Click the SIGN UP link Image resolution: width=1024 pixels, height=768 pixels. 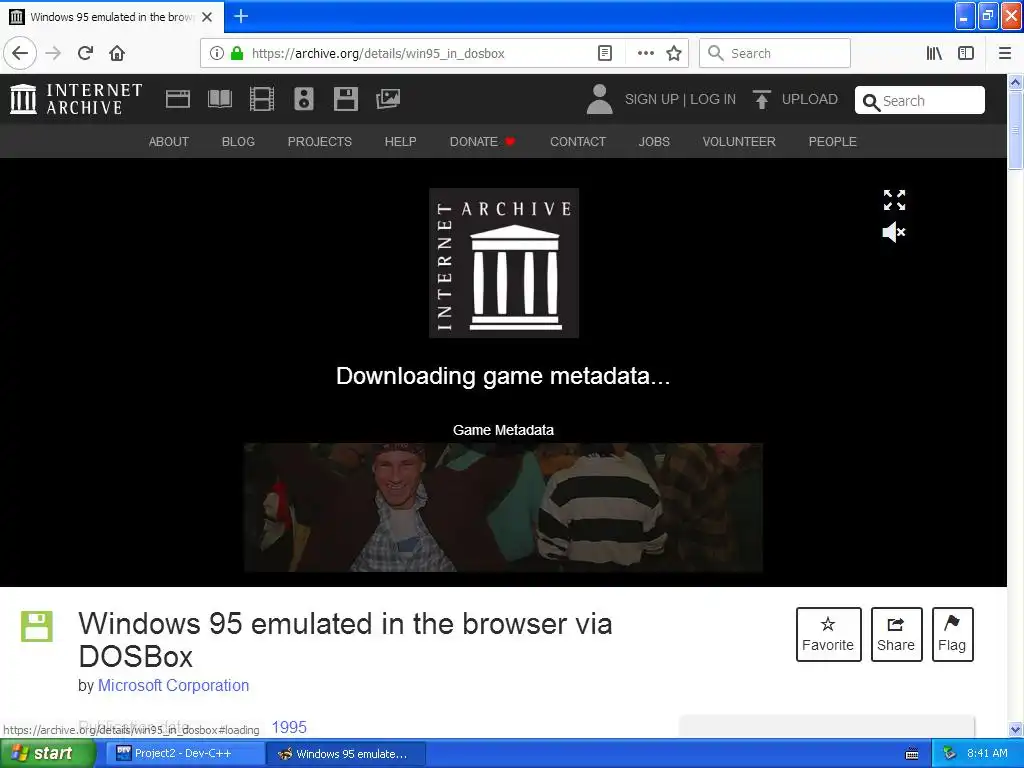[652, 99]
